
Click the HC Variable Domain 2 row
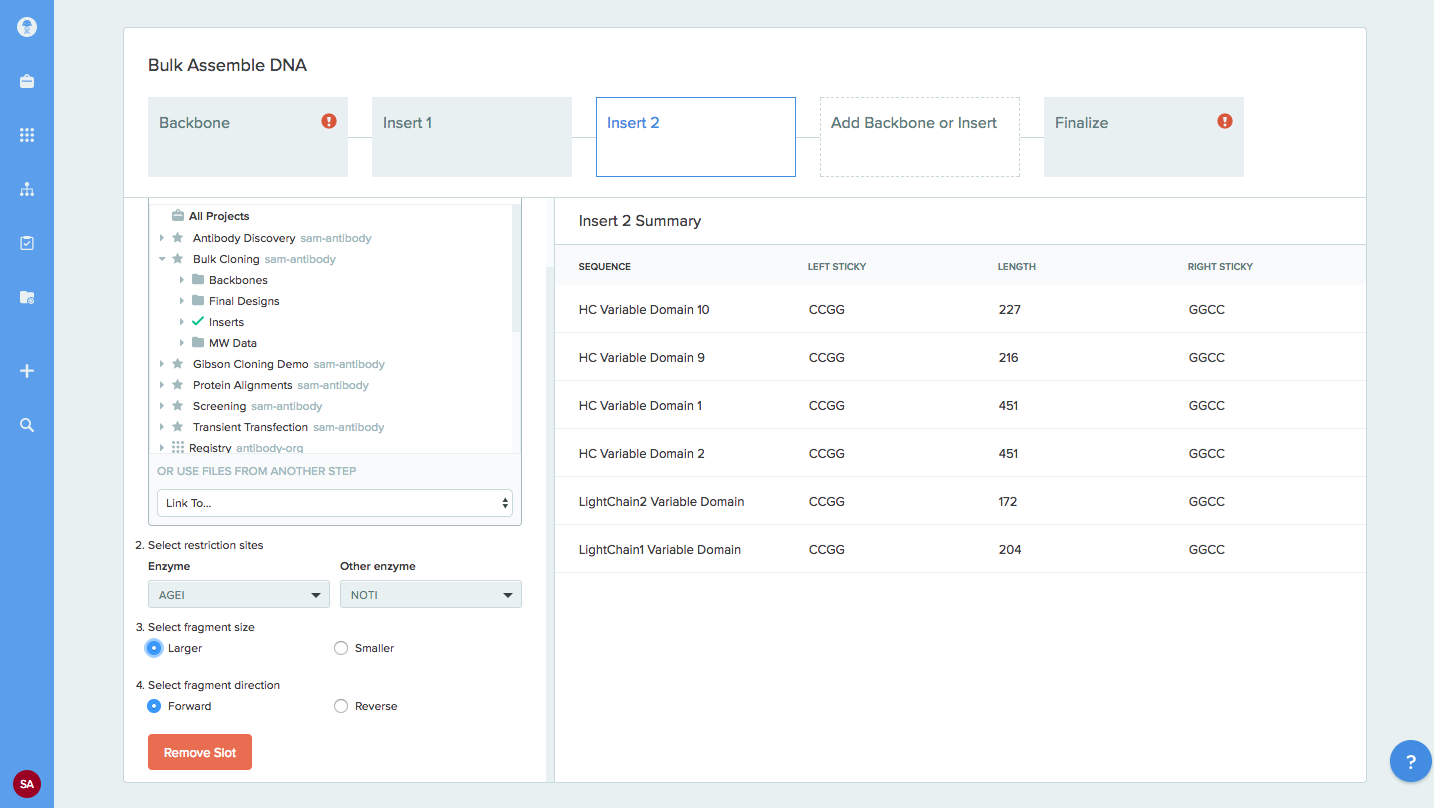(960, 453)
